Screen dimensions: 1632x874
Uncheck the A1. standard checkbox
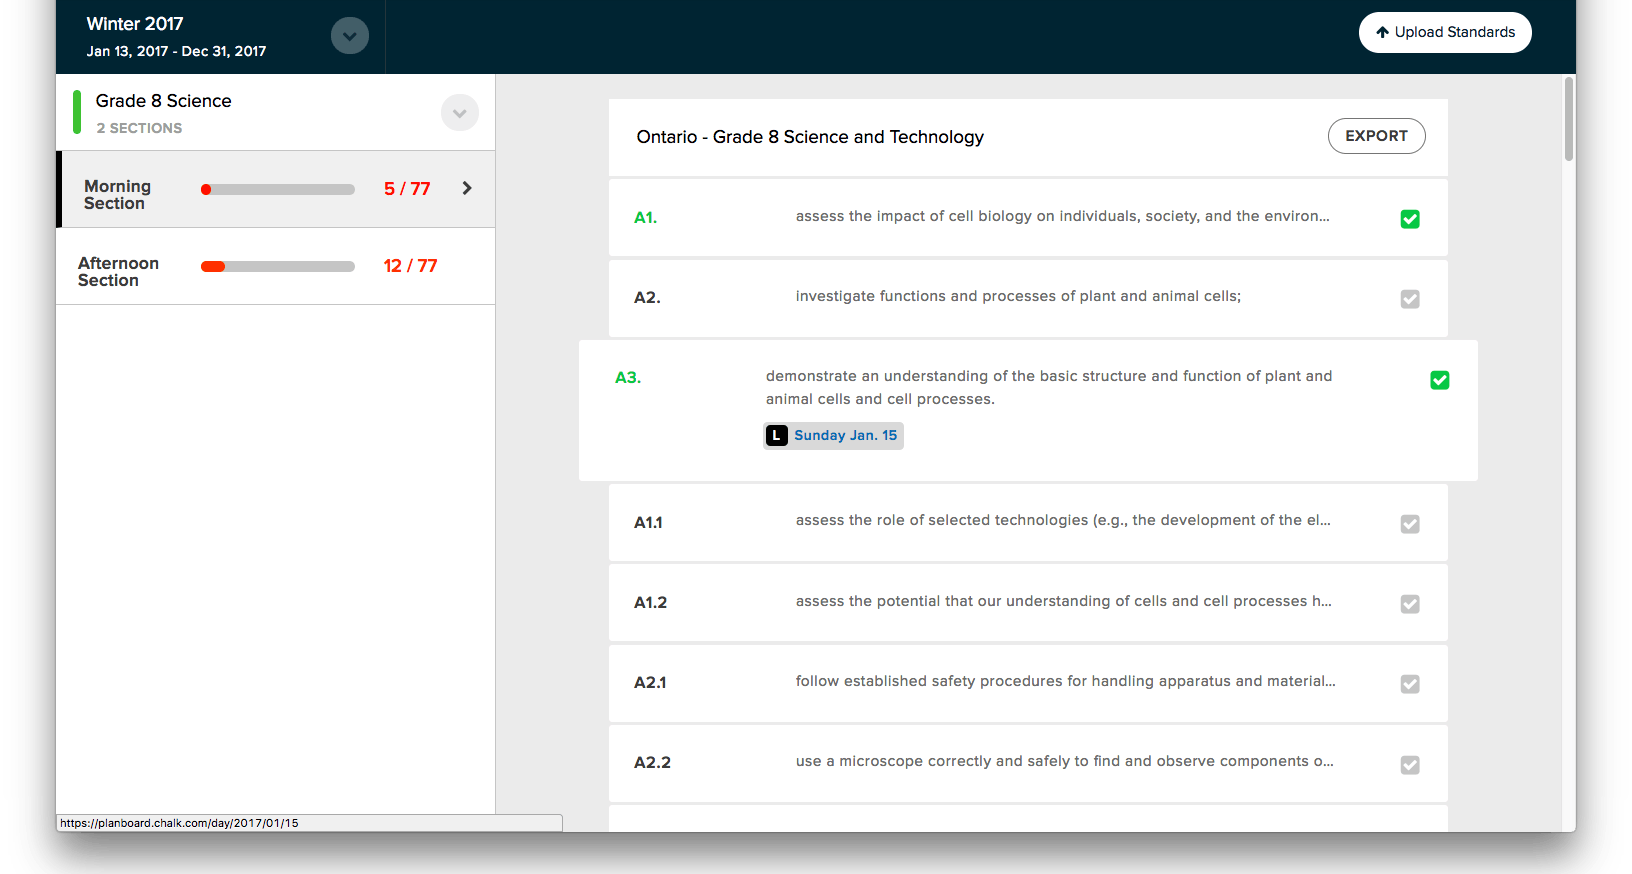1410,219
